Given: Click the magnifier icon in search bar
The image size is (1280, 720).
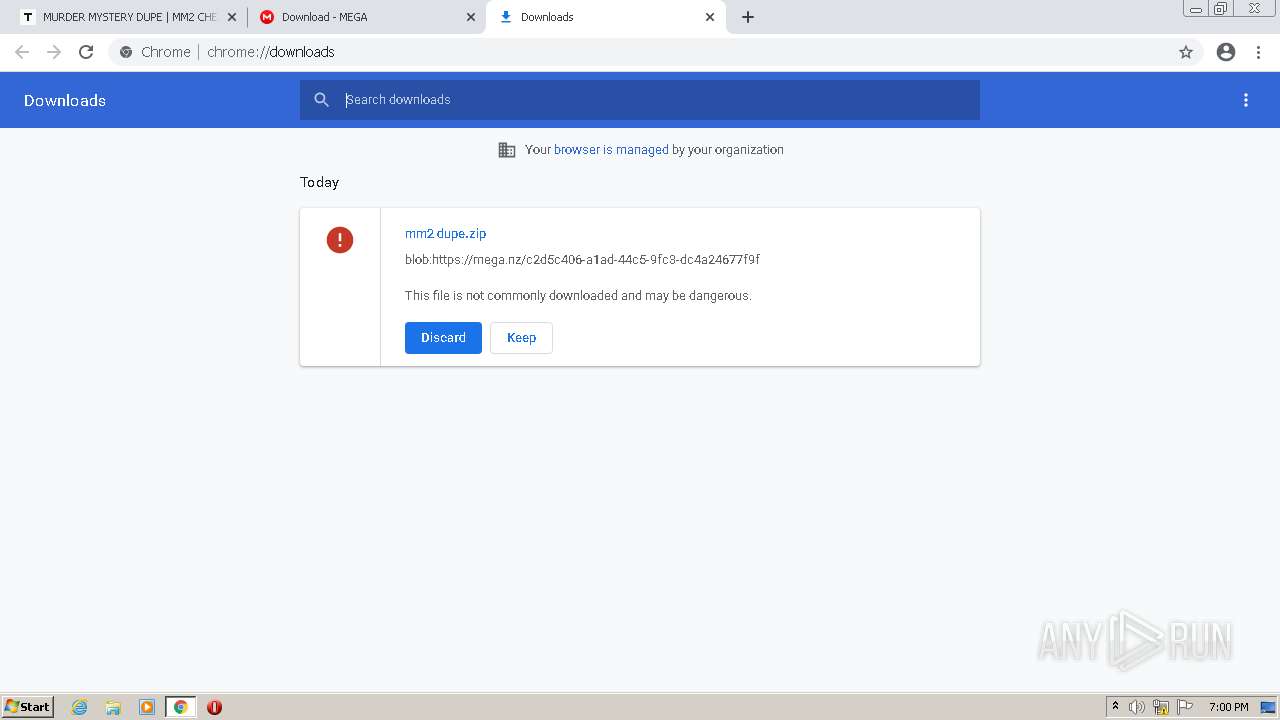Looking at the screenshot, I should [x=321, y=100].
